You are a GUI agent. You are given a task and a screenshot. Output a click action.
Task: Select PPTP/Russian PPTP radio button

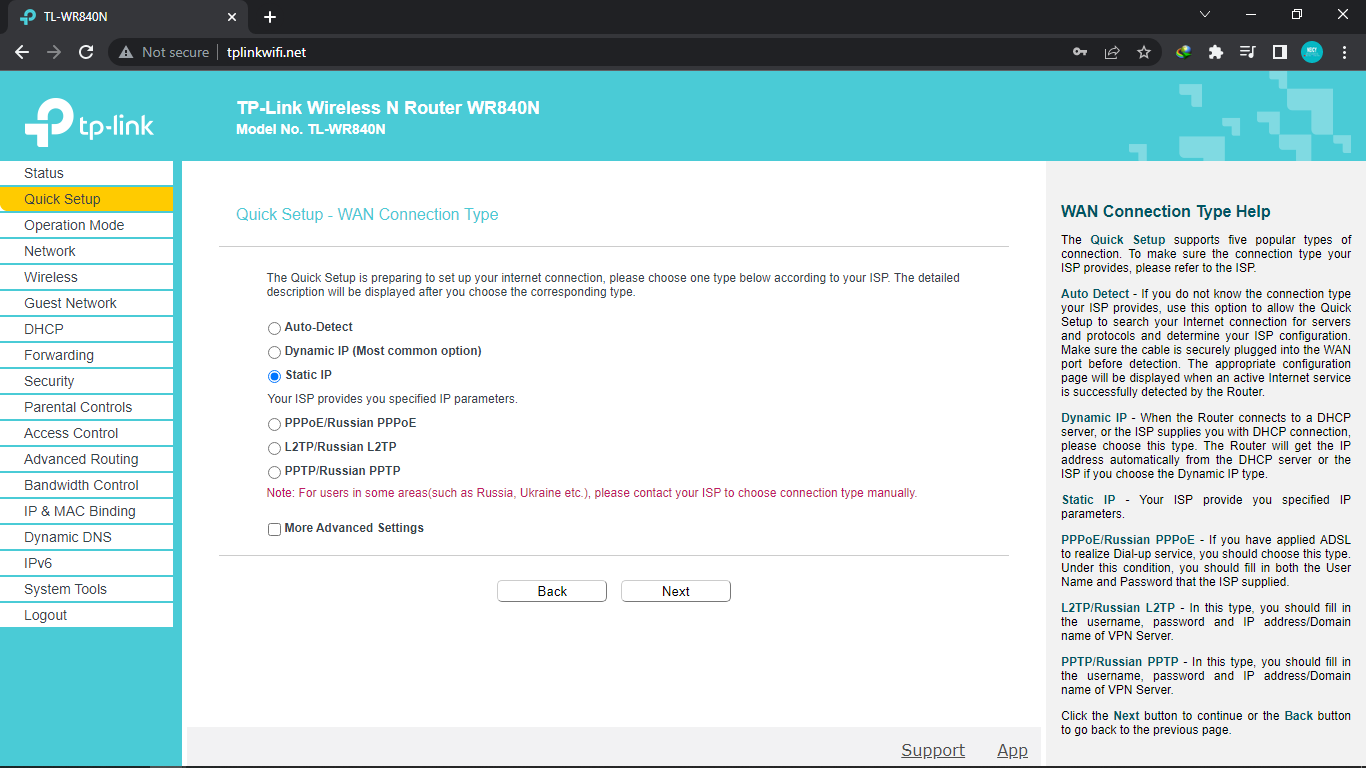(274, 472)
